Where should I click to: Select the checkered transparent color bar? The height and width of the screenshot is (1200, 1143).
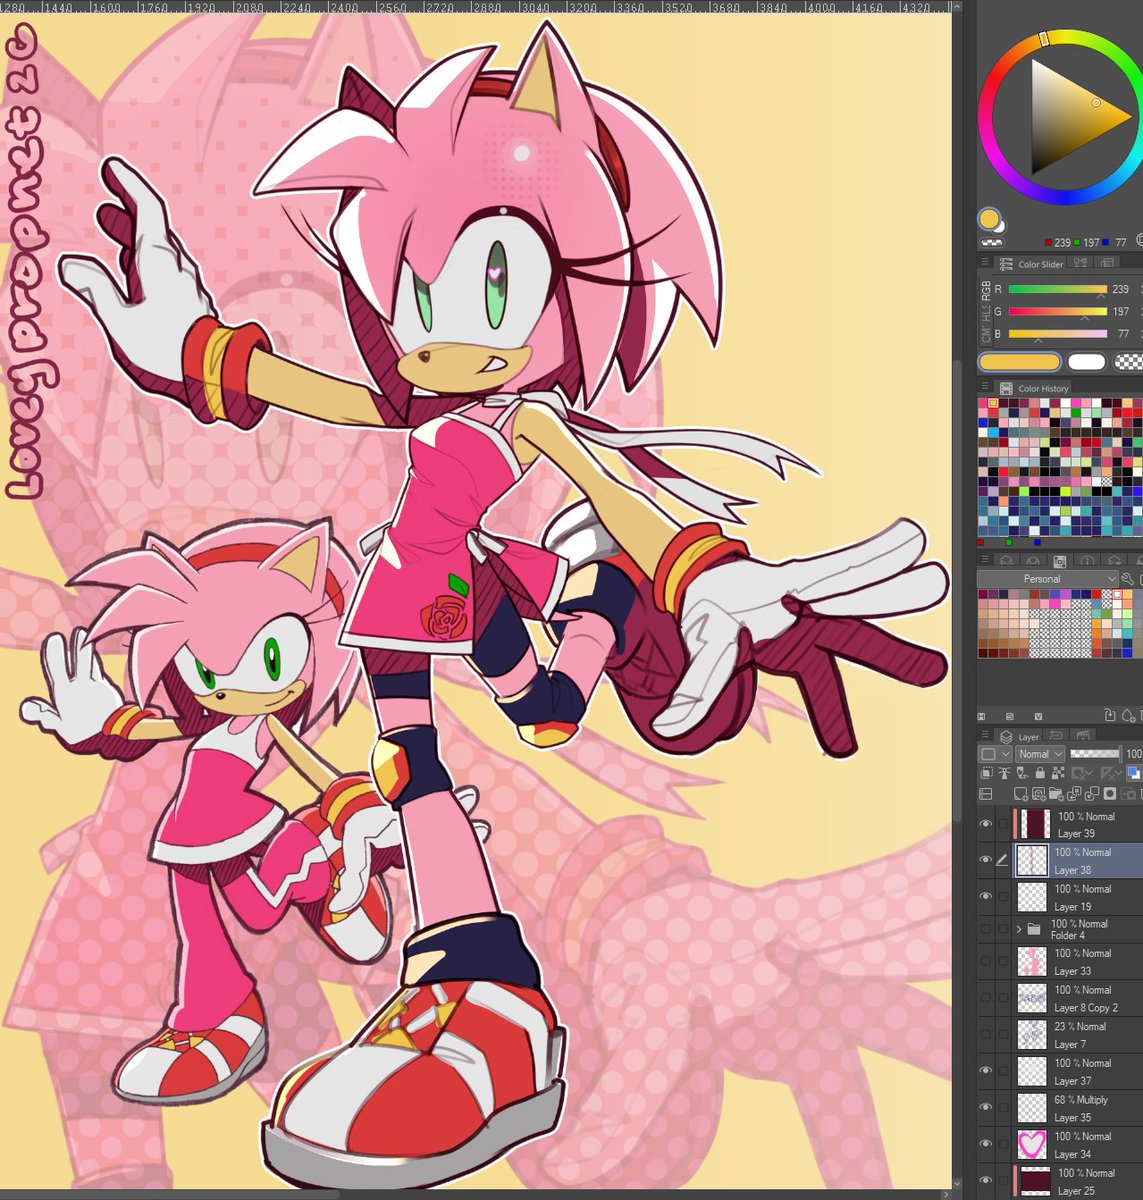click(1129, 362)
